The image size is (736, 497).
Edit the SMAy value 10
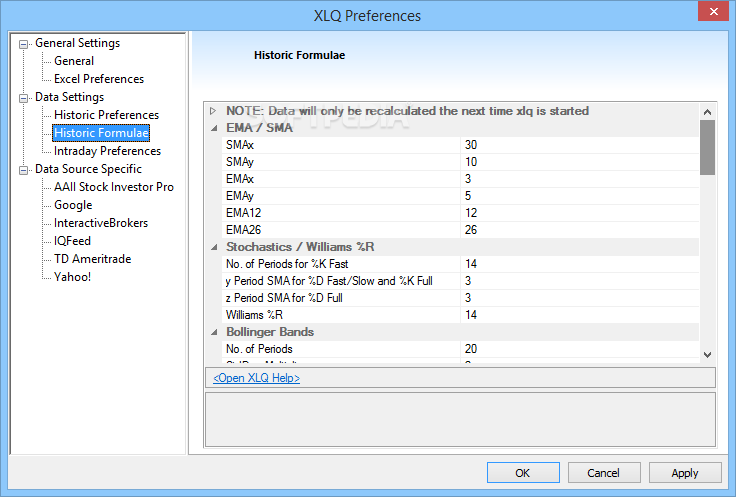(580, 162)
